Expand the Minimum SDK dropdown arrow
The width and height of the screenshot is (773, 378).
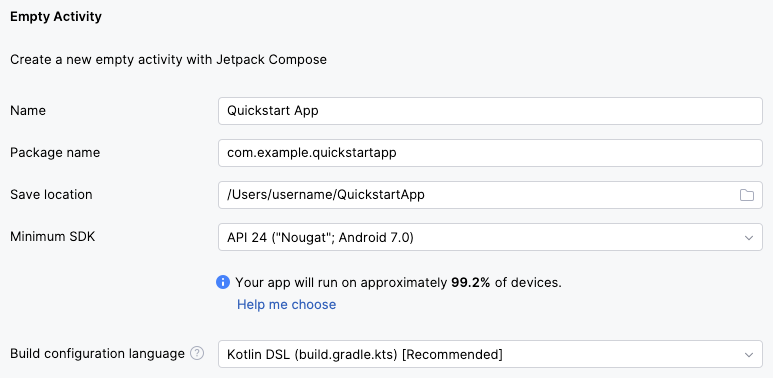(748, 238)
